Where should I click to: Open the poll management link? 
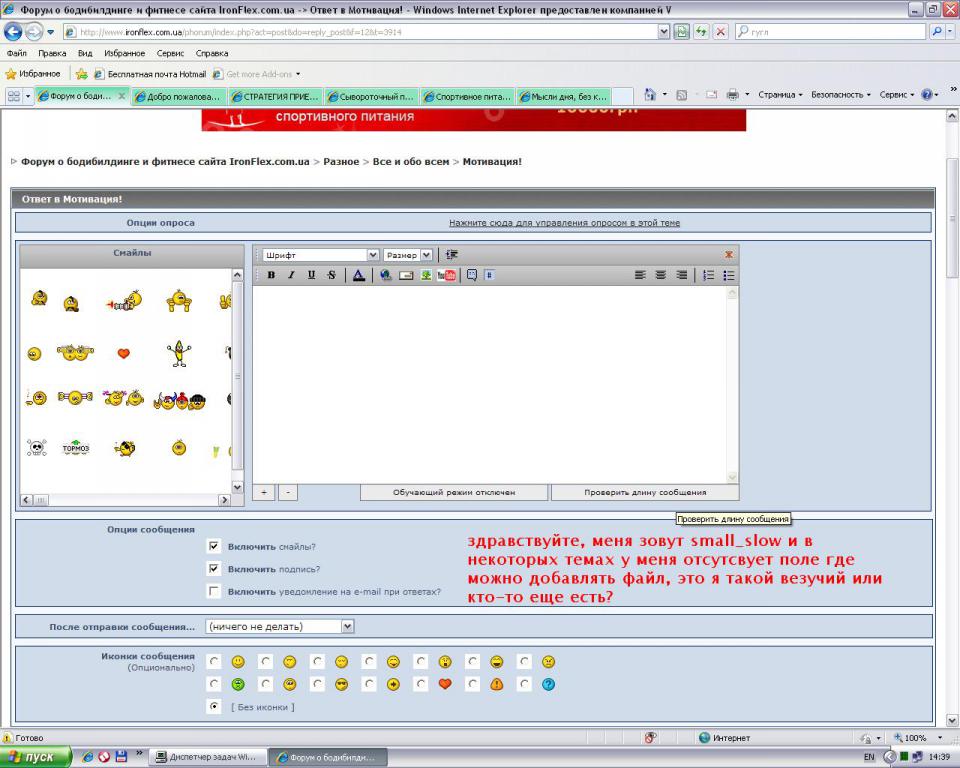[x=564, y=223]
